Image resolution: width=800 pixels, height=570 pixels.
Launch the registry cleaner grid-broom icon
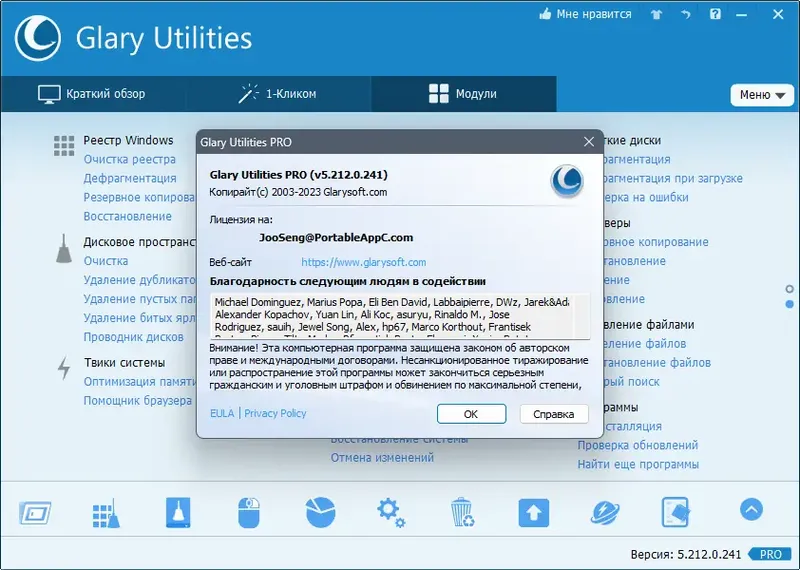pos(106,513)
